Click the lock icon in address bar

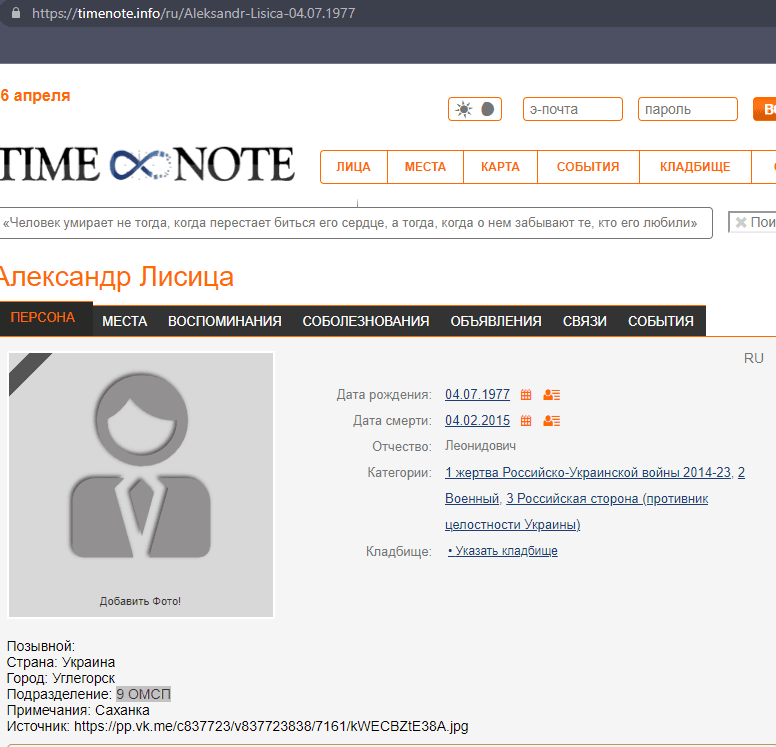click(x=13, y=14)
